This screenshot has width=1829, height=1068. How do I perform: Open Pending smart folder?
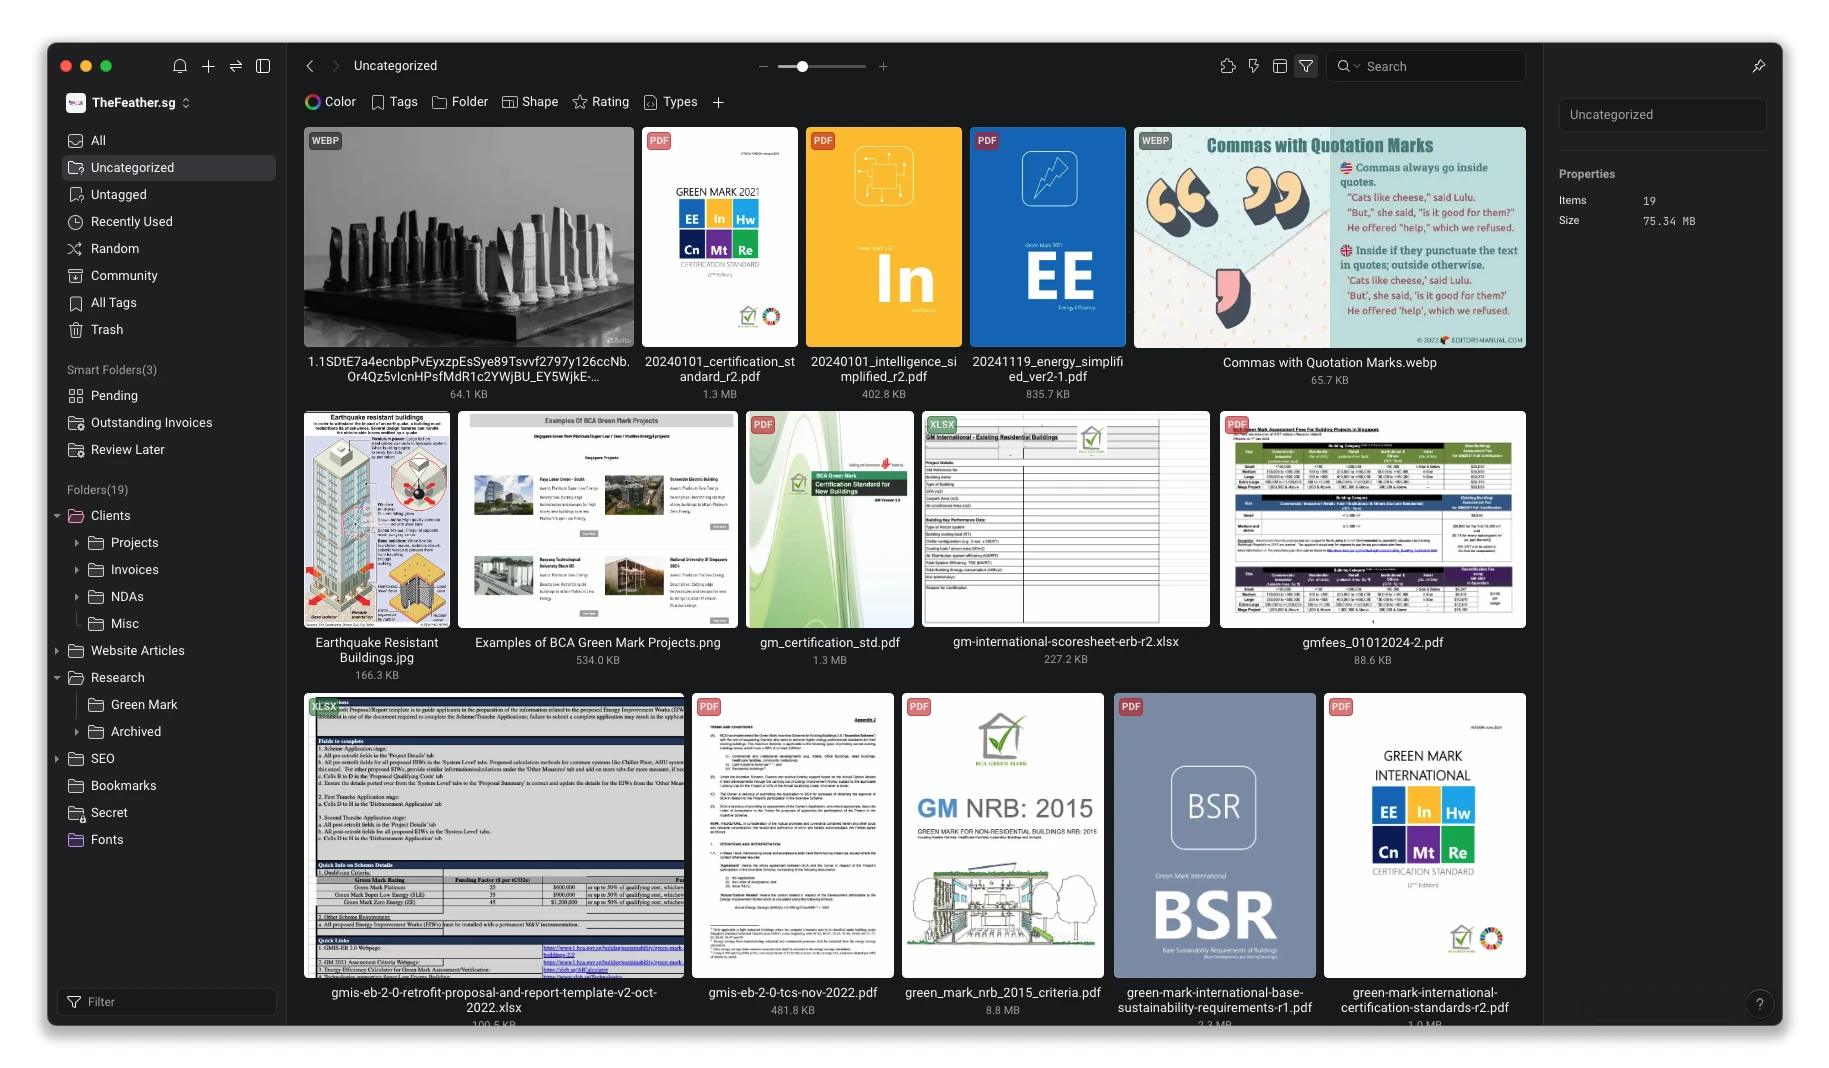[169, 396]
